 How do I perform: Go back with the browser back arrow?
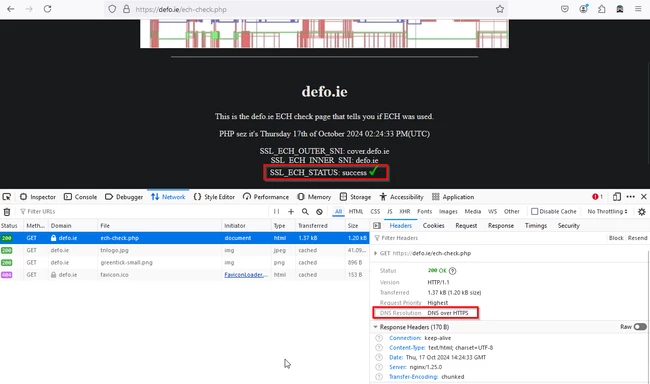11,9
